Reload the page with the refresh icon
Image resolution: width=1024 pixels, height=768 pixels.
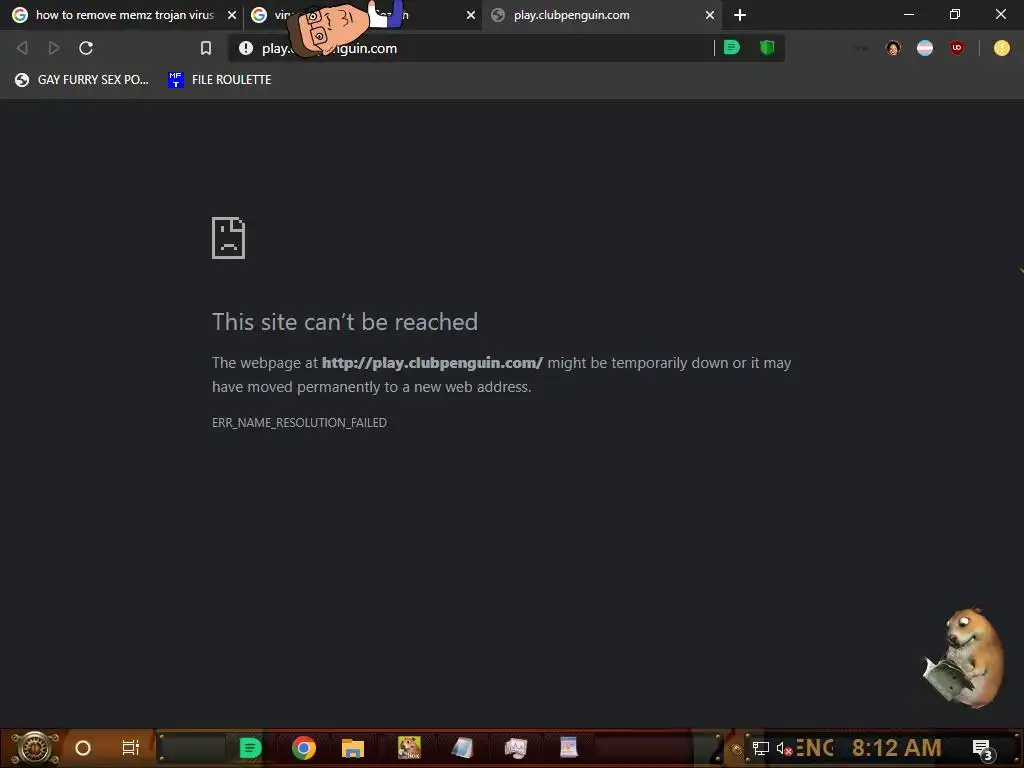(x=86, y=48)
